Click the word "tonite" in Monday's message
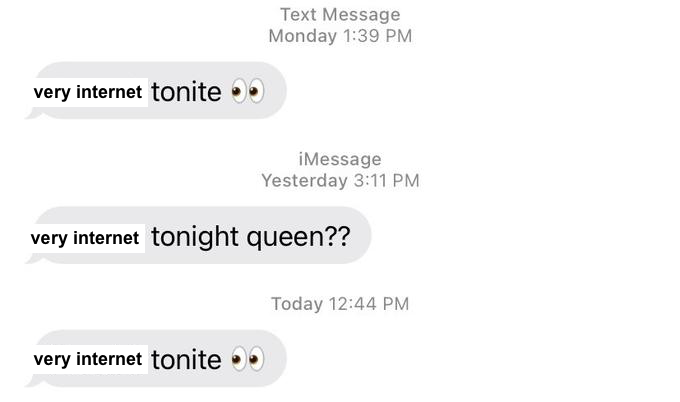This screenshot has height=402, width=680. (186, 92)
